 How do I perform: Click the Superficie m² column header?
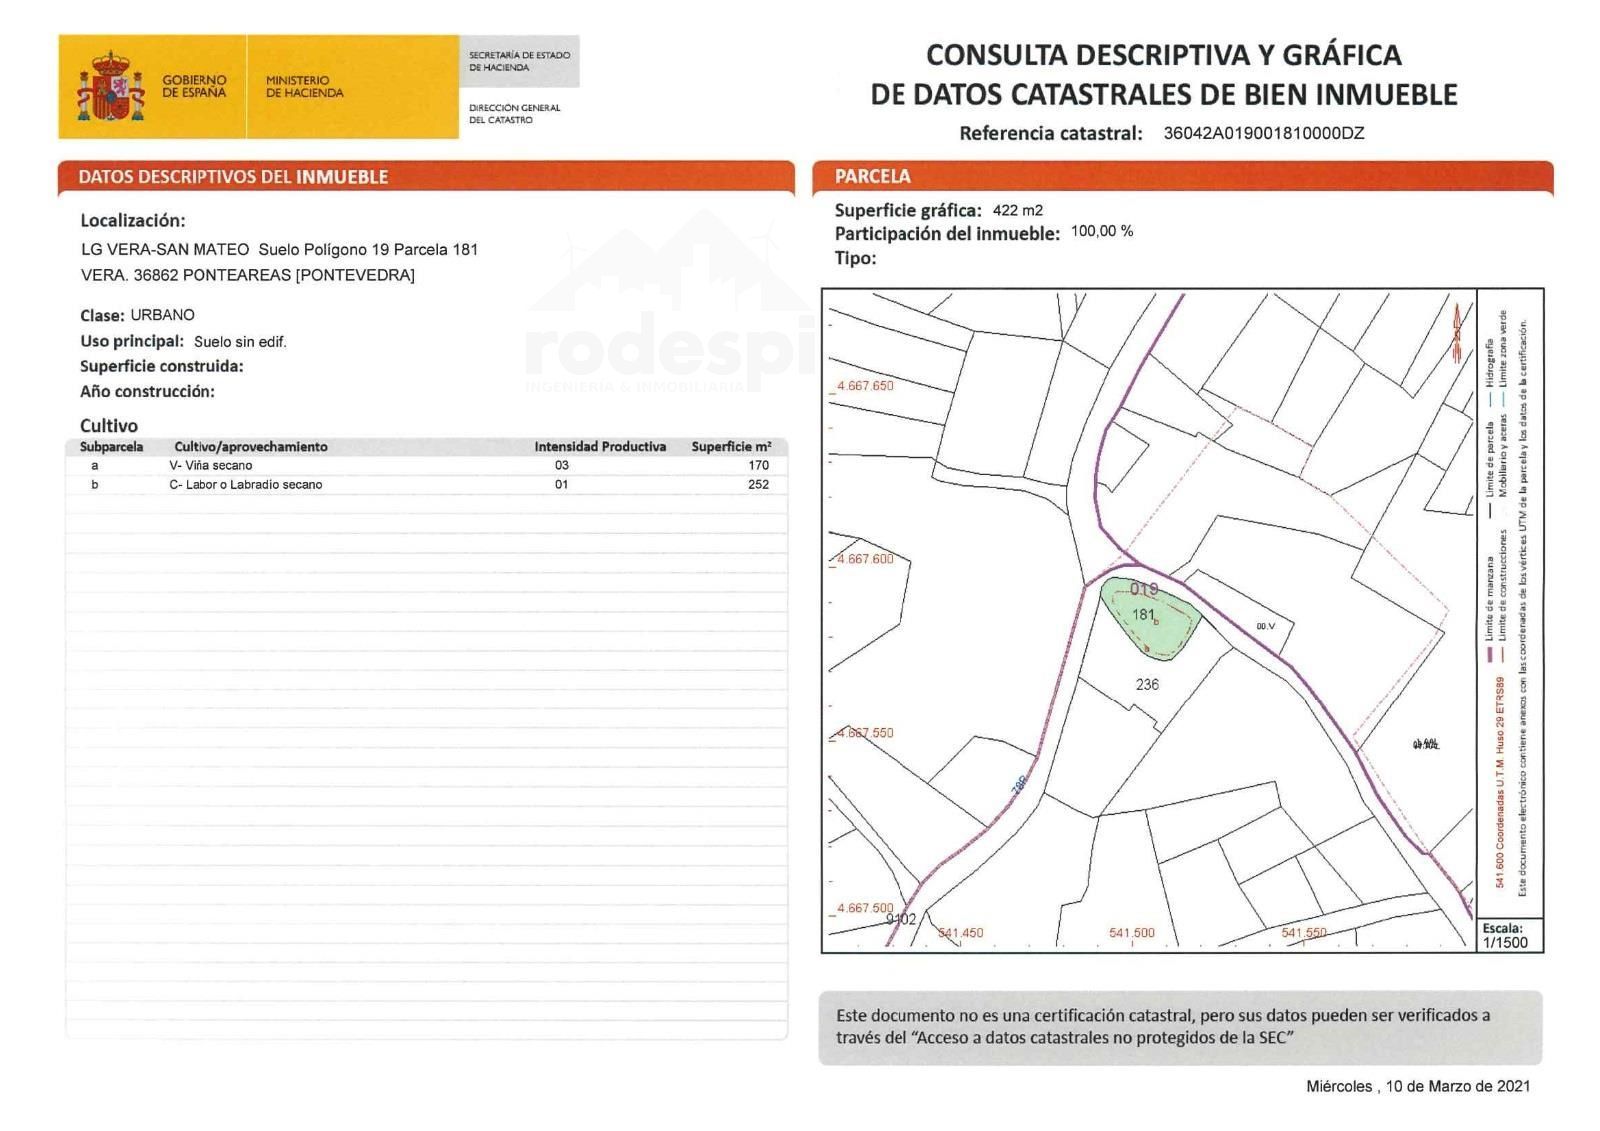pos(731,447)
